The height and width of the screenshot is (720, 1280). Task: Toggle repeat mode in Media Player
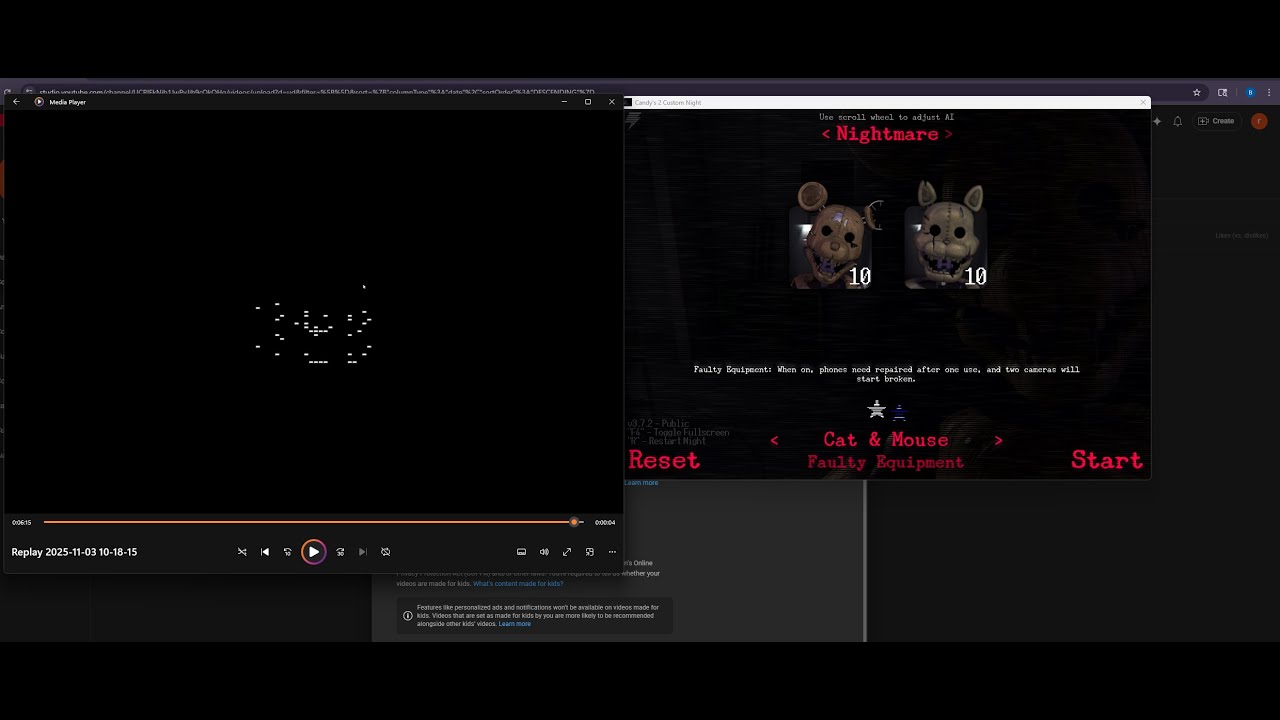tap(386, 552)
